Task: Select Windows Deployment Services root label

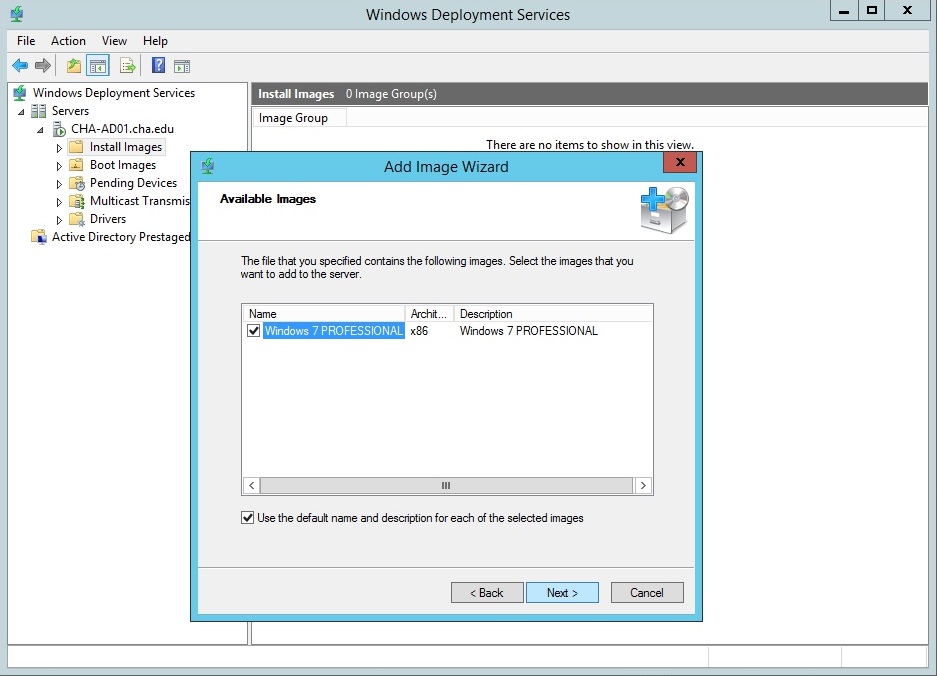Action: coord(114,93)
